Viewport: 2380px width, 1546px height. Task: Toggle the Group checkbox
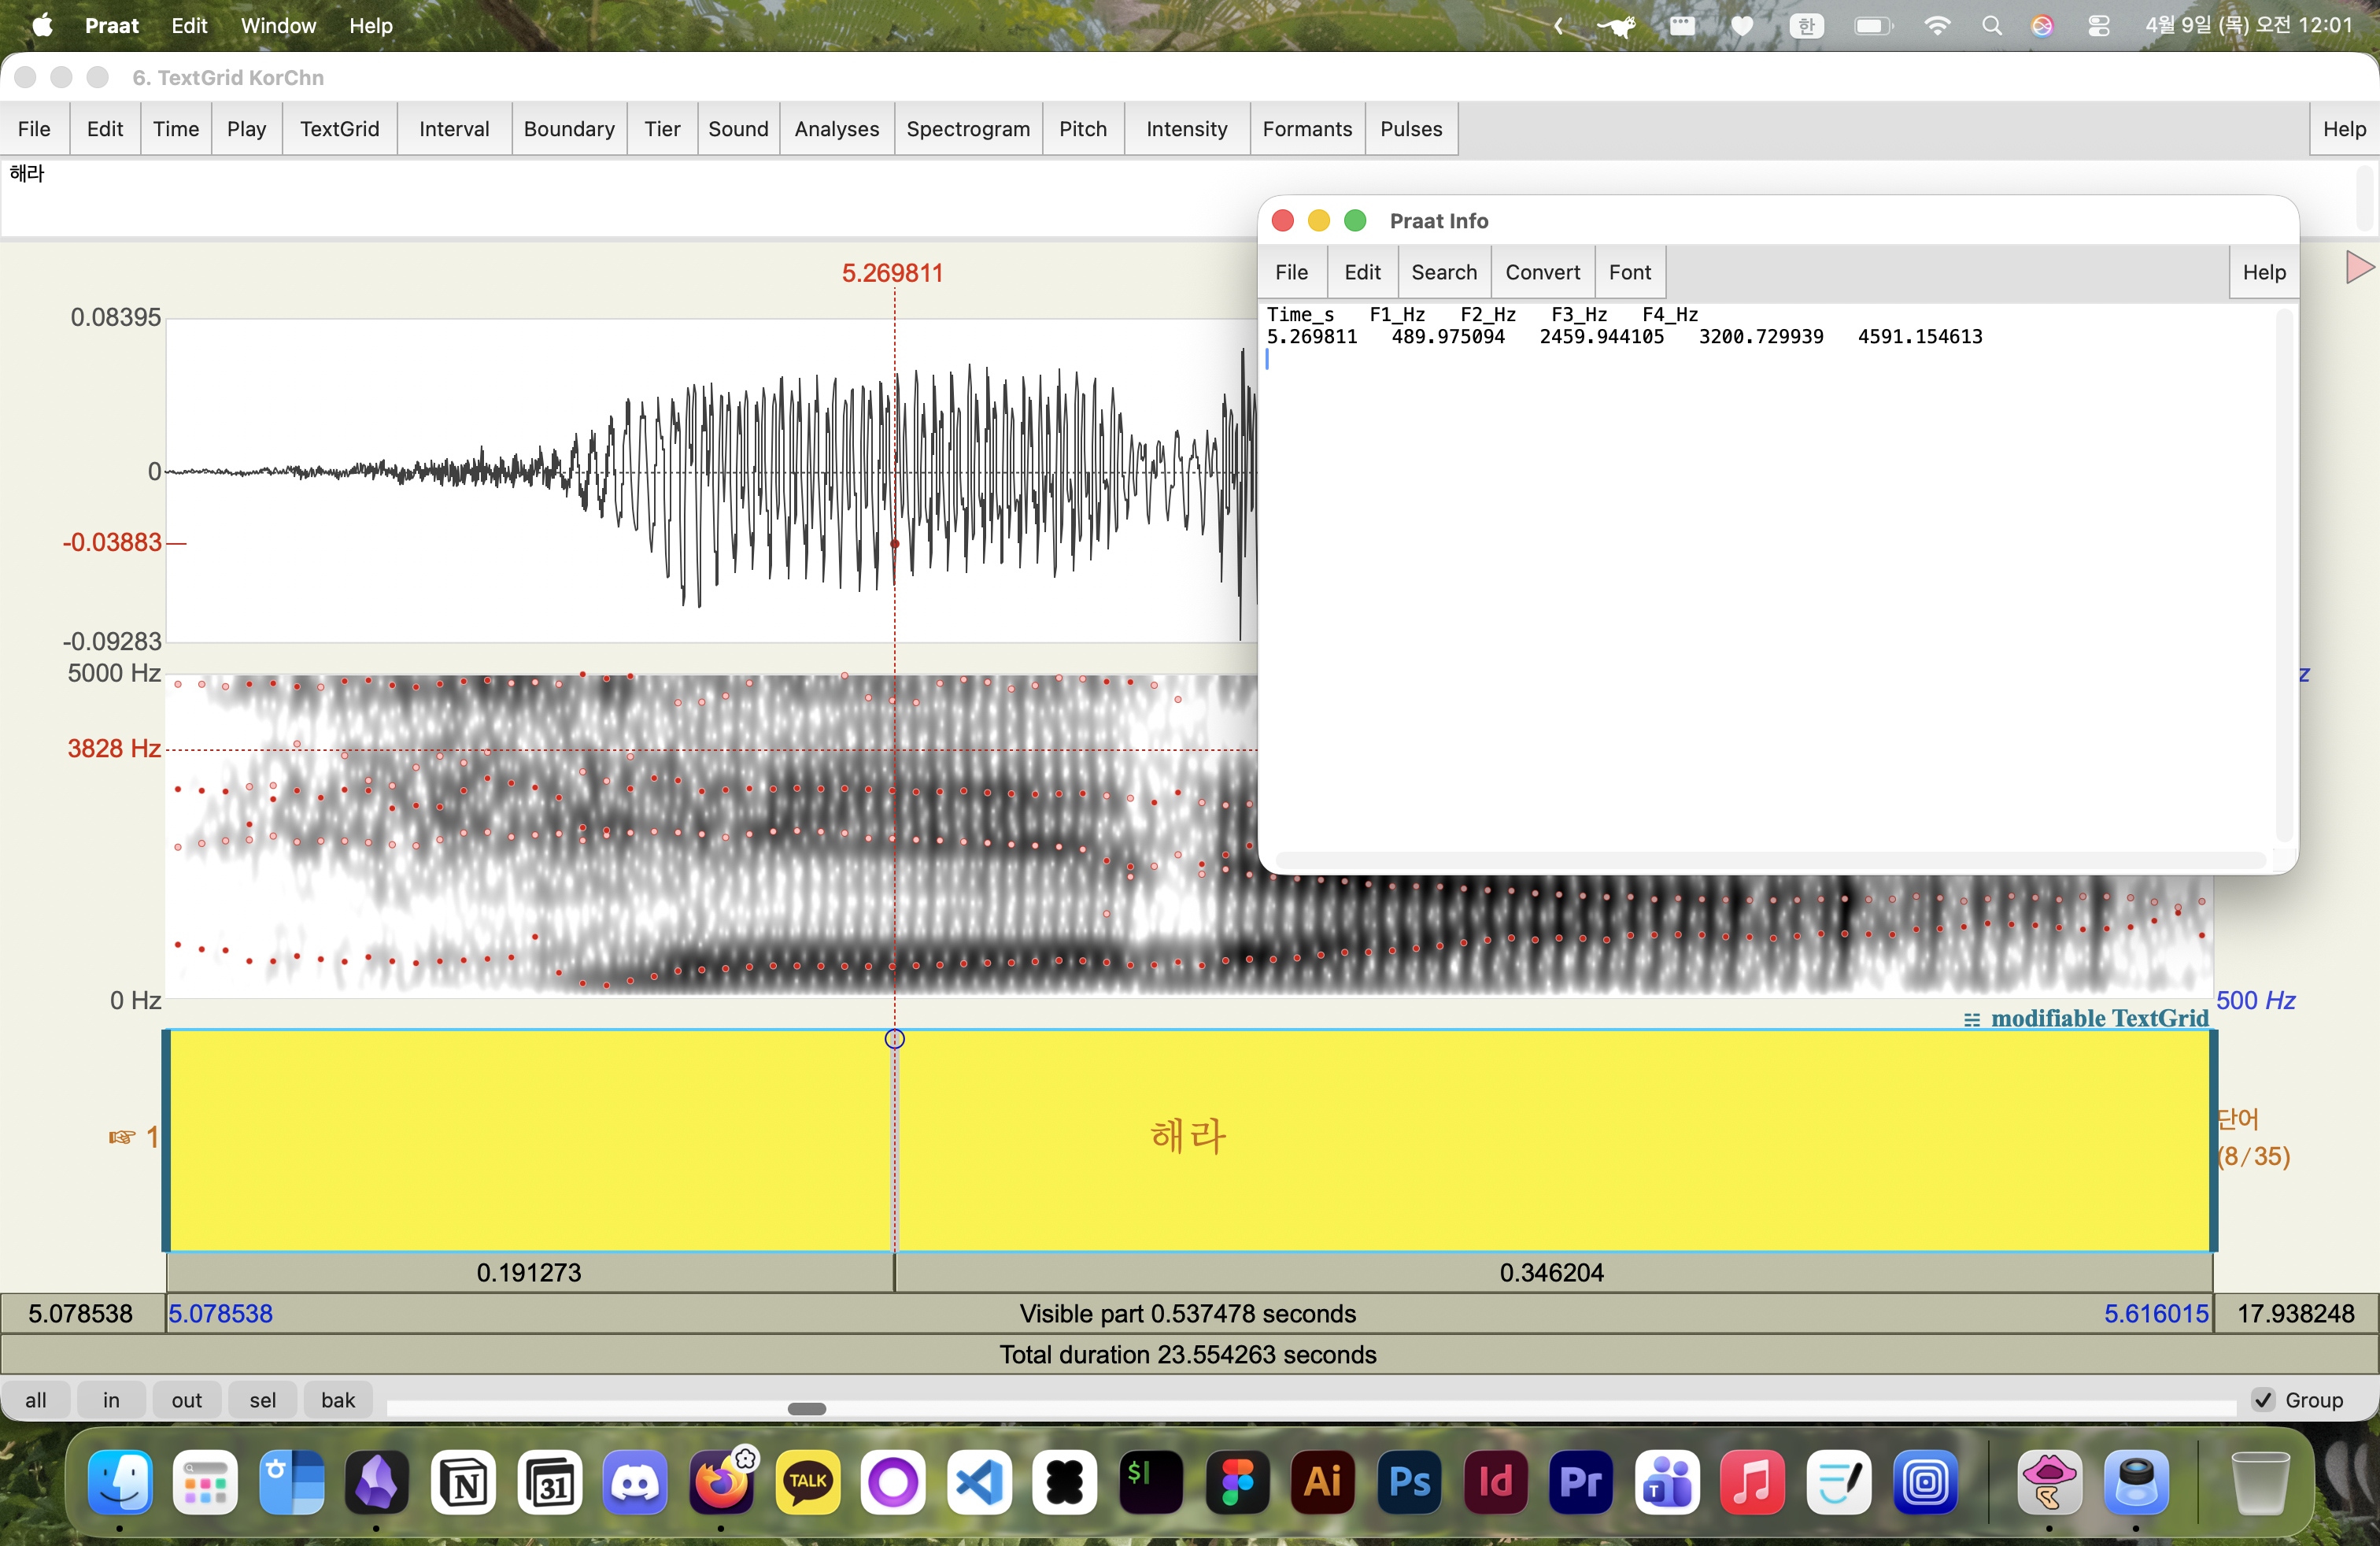(2263, 1400)
